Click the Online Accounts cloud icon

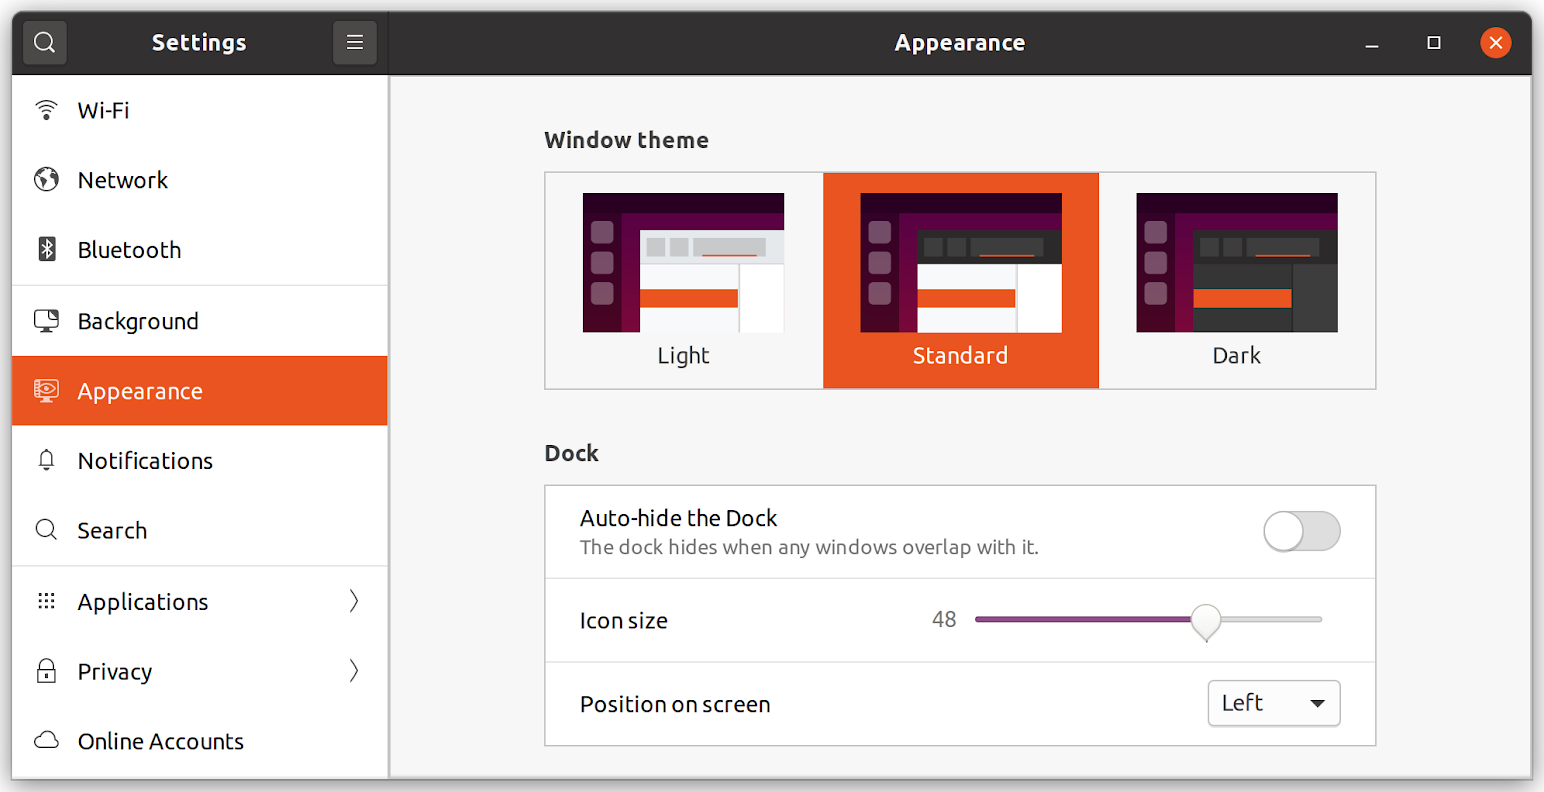point(46,741)
